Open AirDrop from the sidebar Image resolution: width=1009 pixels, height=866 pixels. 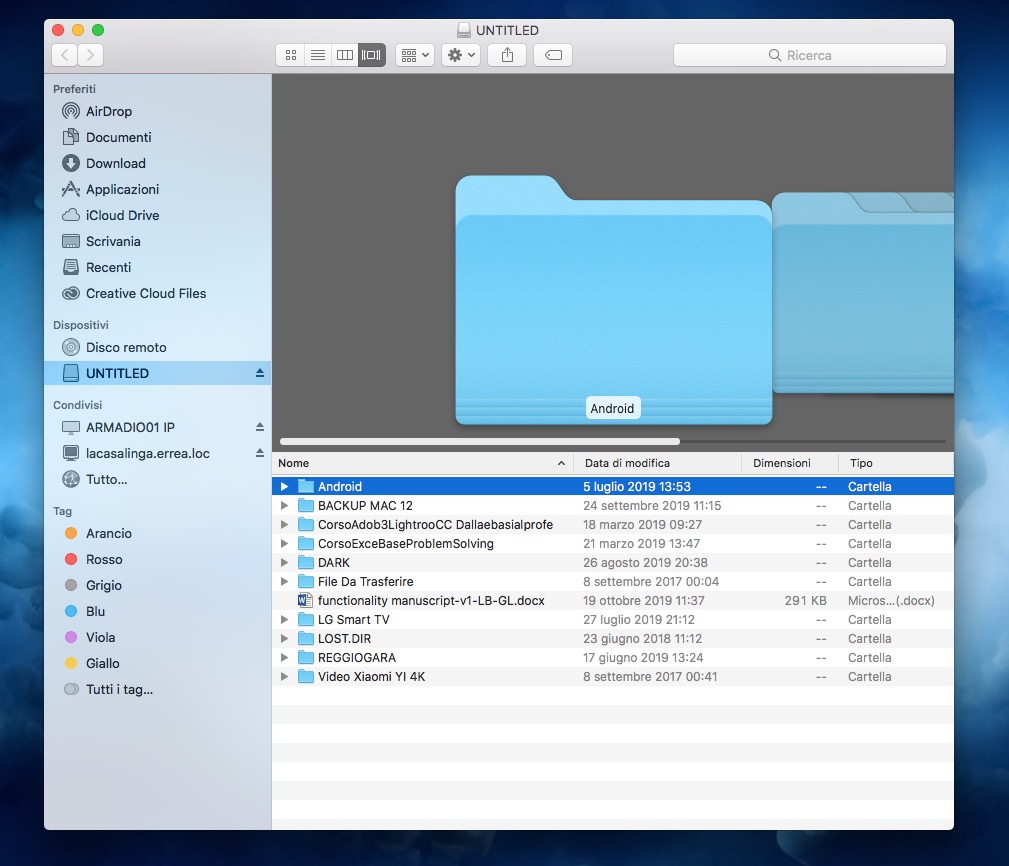(x=108, y=111)
